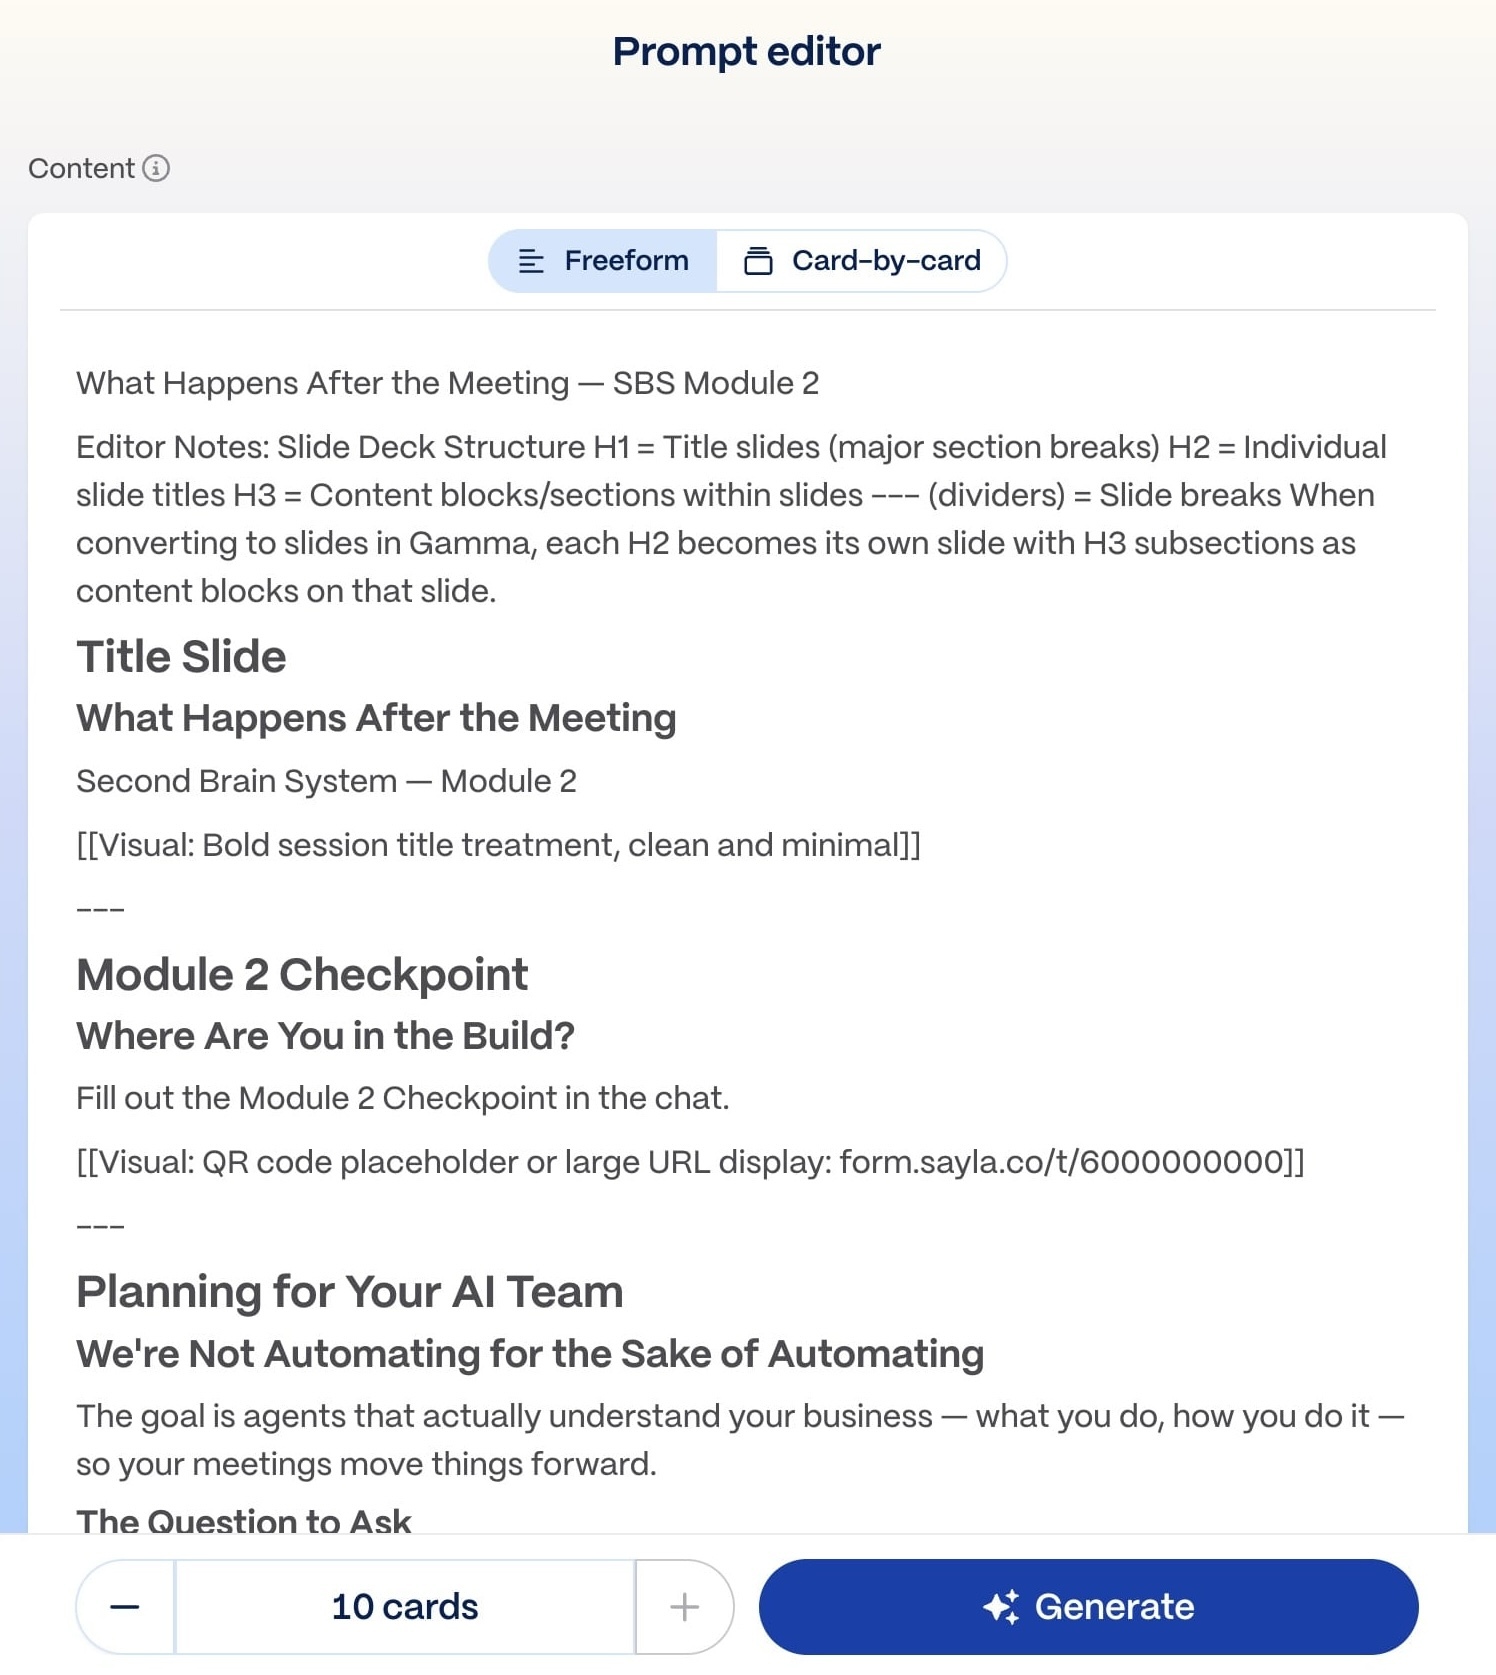This screenshot has height=1675, width=1496.
Task: Switch to Freeform mode
Action: tap(603, 261)
